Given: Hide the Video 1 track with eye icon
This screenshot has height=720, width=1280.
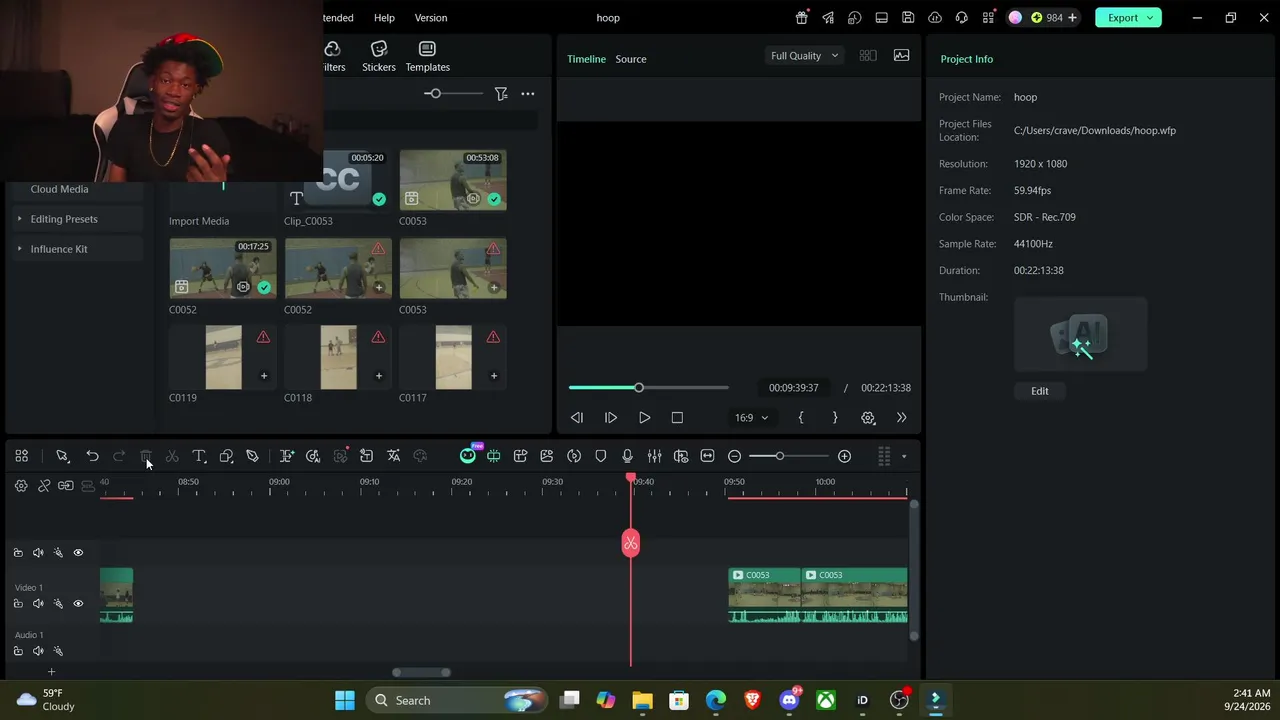Looking at the screenshot, I should 78,603.
